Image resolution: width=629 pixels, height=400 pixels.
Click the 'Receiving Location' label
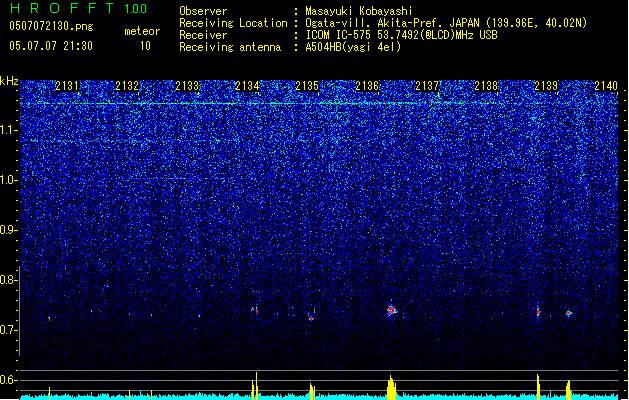(233, 23)
